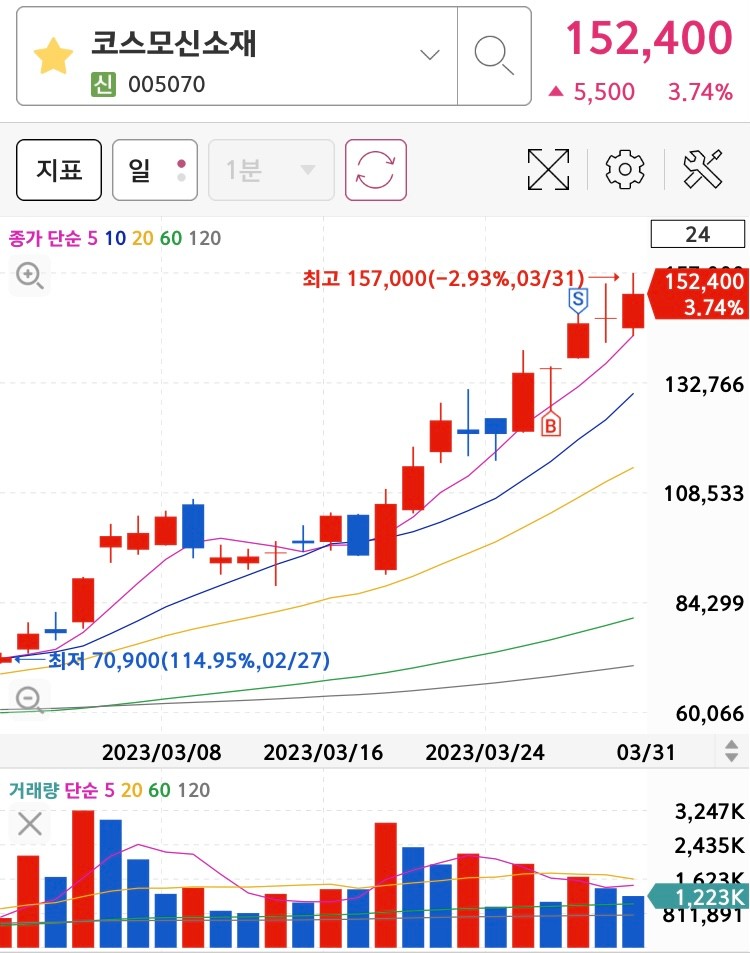Select the 60-day price moving average label
The image size is (750, 953).
click(171, 238)
